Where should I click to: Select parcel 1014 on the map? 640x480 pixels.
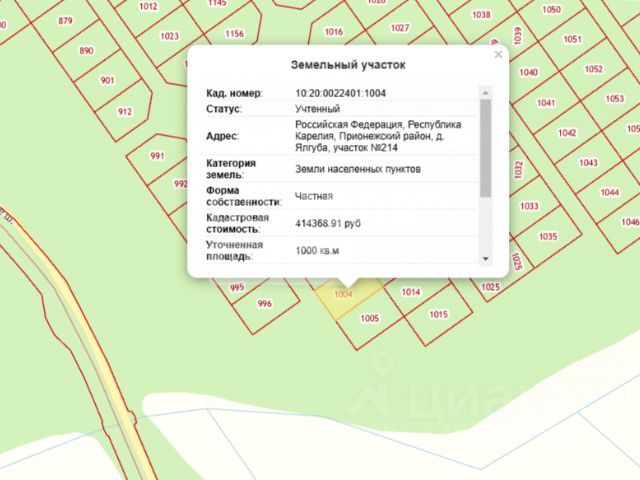[x=411, y=292]
